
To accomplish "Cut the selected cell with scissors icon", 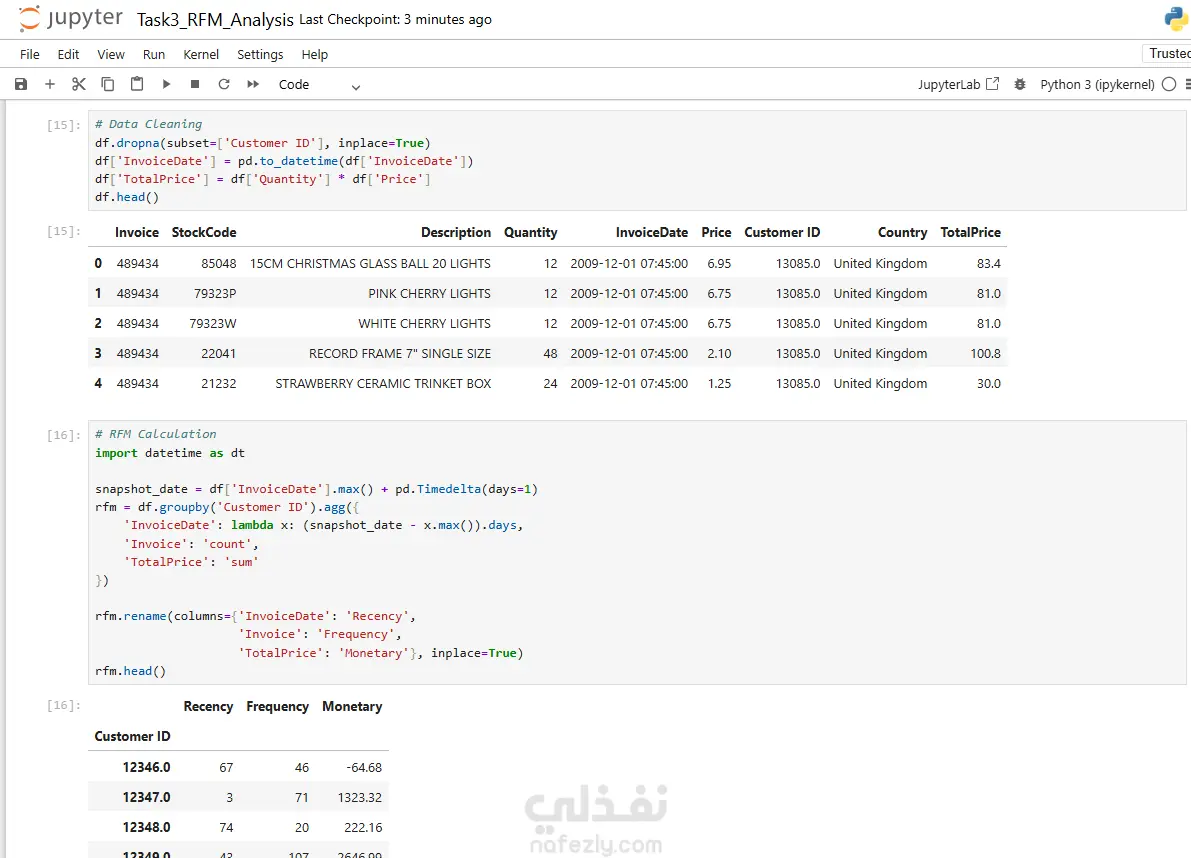I will click(x=79, y=85).
